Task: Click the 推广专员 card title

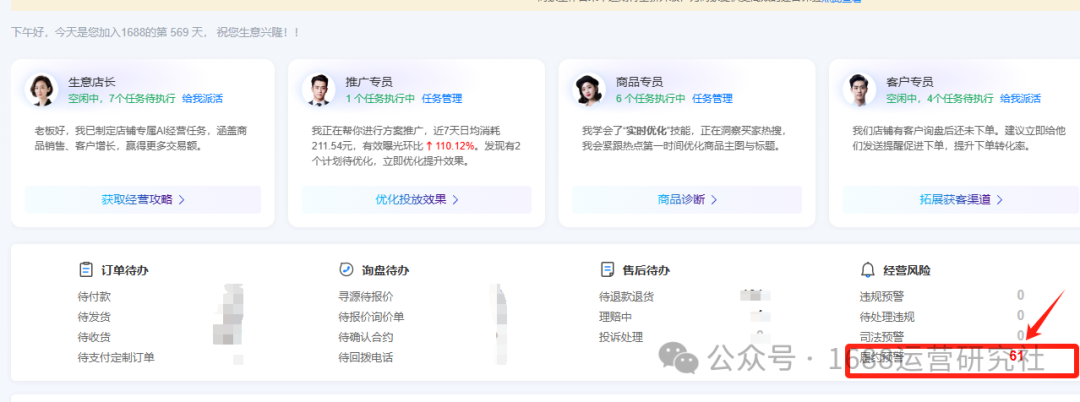Action: tap(369, 82)
